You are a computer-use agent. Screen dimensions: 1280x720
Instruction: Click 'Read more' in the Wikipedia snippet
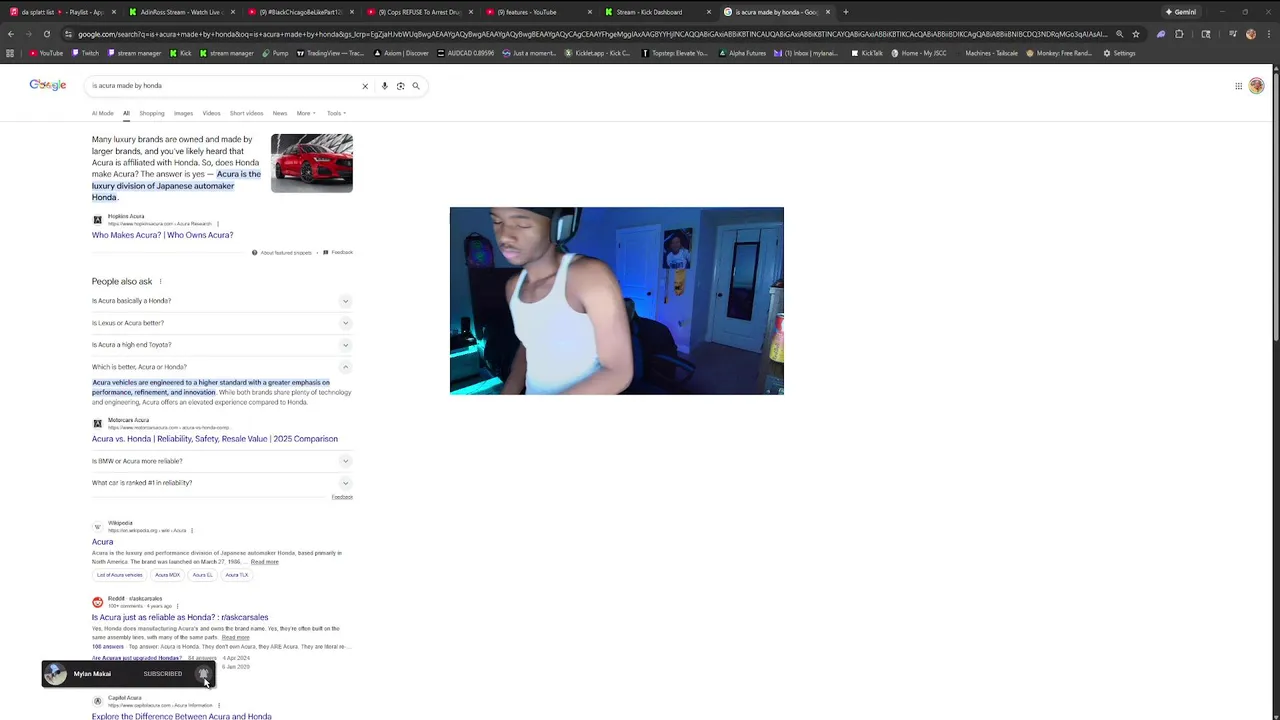(265, 562)
